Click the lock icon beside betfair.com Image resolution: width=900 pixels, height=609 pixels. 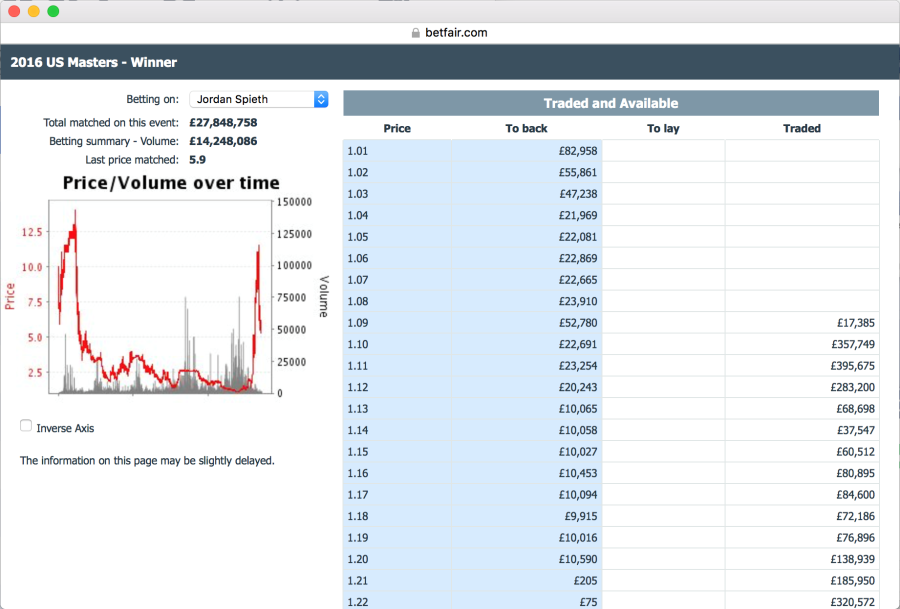[416, 33]
